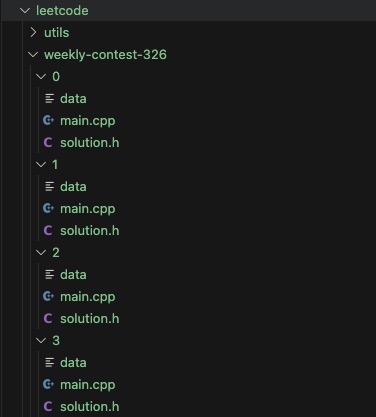Image resolution: width=376 pixels, height=417 pixels.
Task: Open solution.h in folder 1
Action: coord(90,231)
